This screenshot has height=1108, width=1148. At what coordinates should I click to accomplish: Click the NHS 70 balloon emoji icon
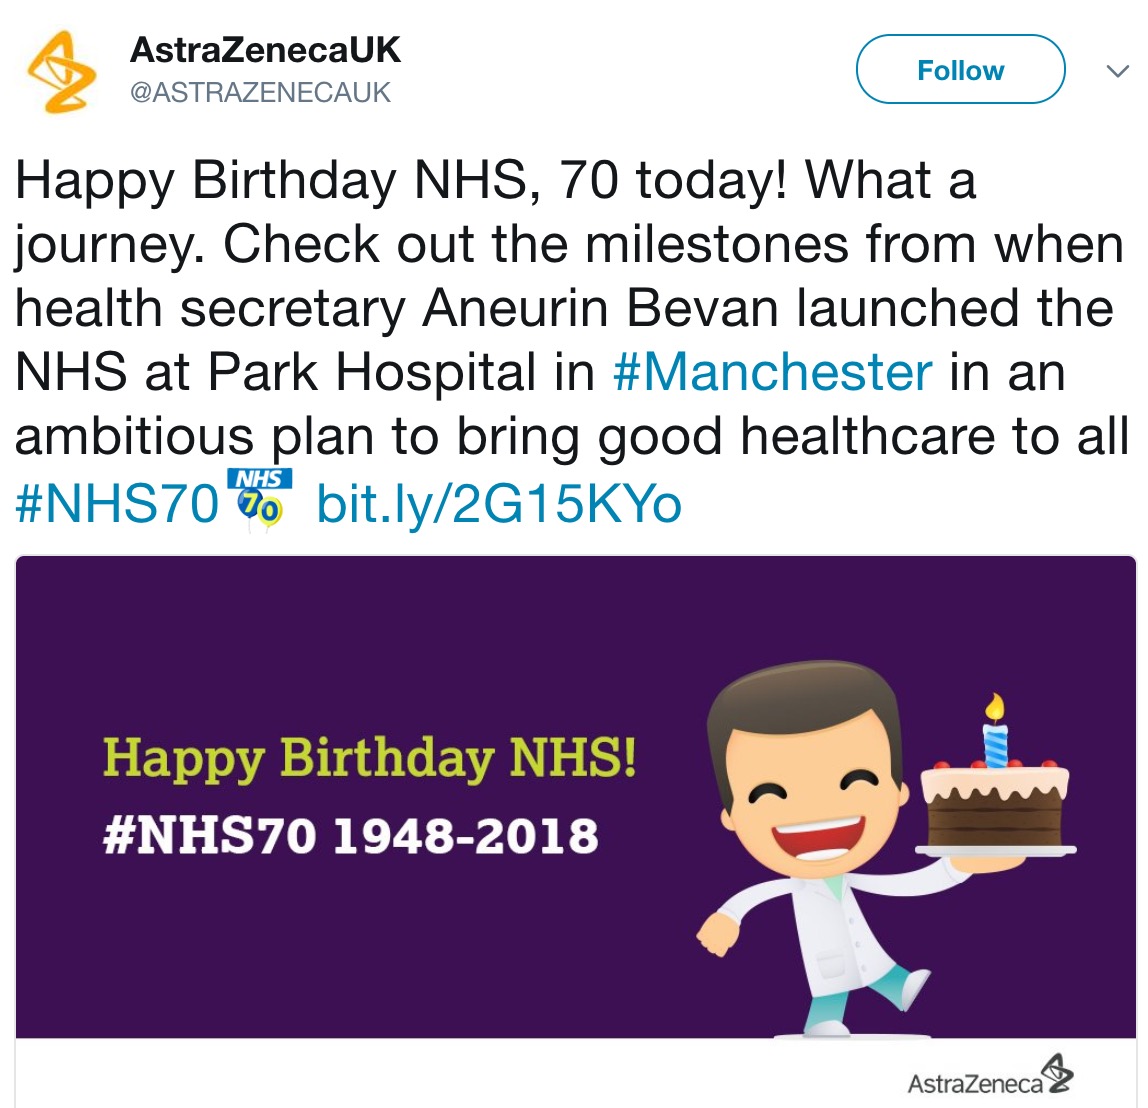(x=259, y=496)
